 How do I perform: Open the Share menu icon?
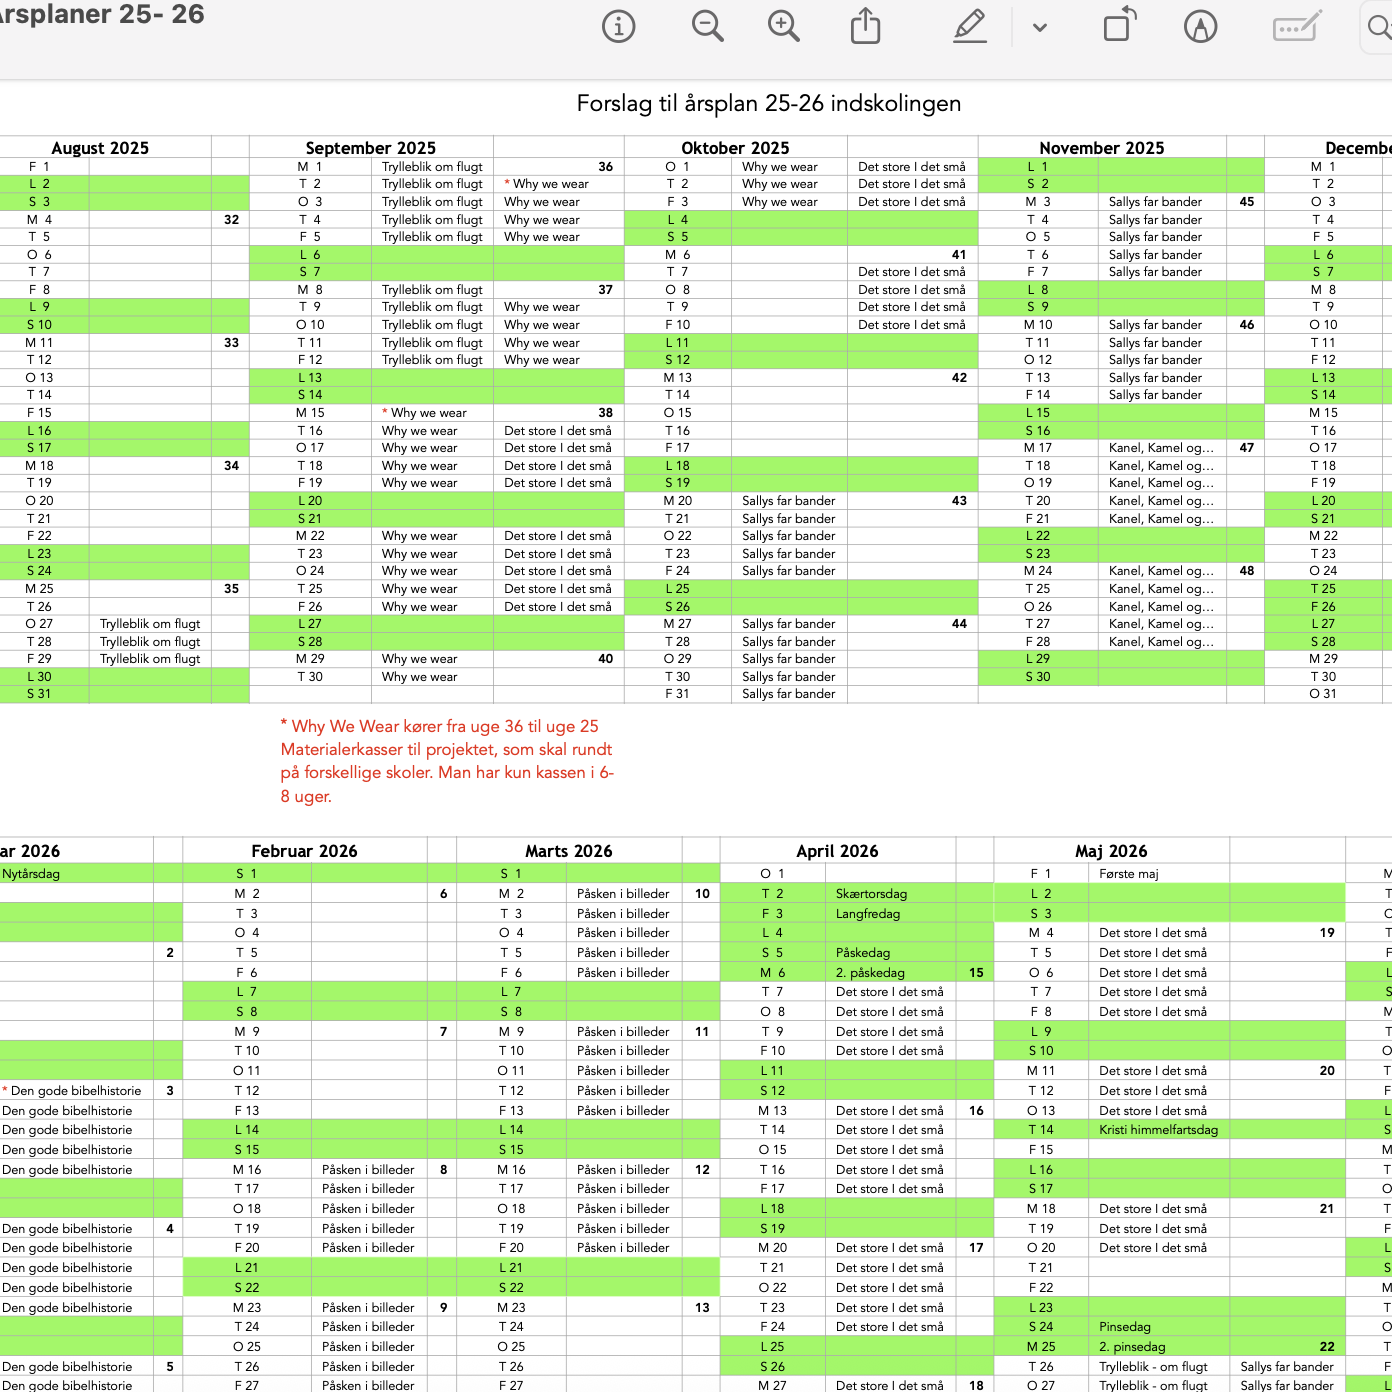pos(866,26)
